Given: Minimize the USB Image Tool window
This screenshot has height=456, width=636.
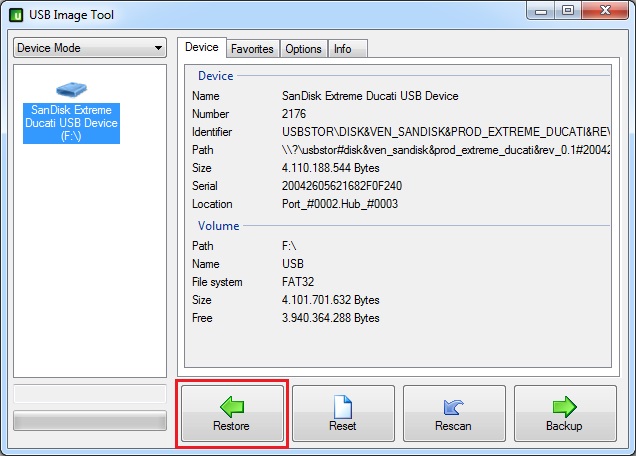Looking at the screenshot, I should point(541,11).
